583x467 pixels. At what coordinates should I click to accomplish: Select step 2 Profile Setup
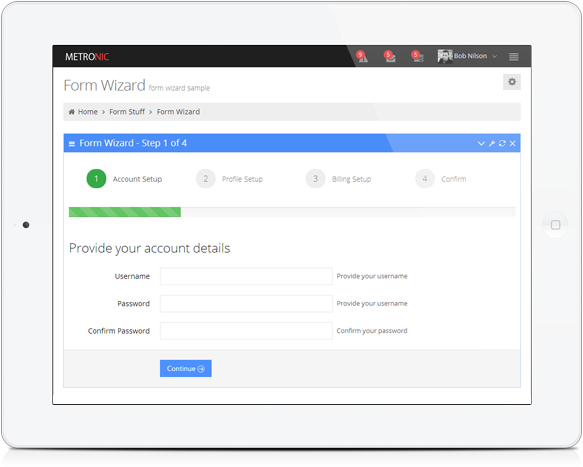(229, 179)
